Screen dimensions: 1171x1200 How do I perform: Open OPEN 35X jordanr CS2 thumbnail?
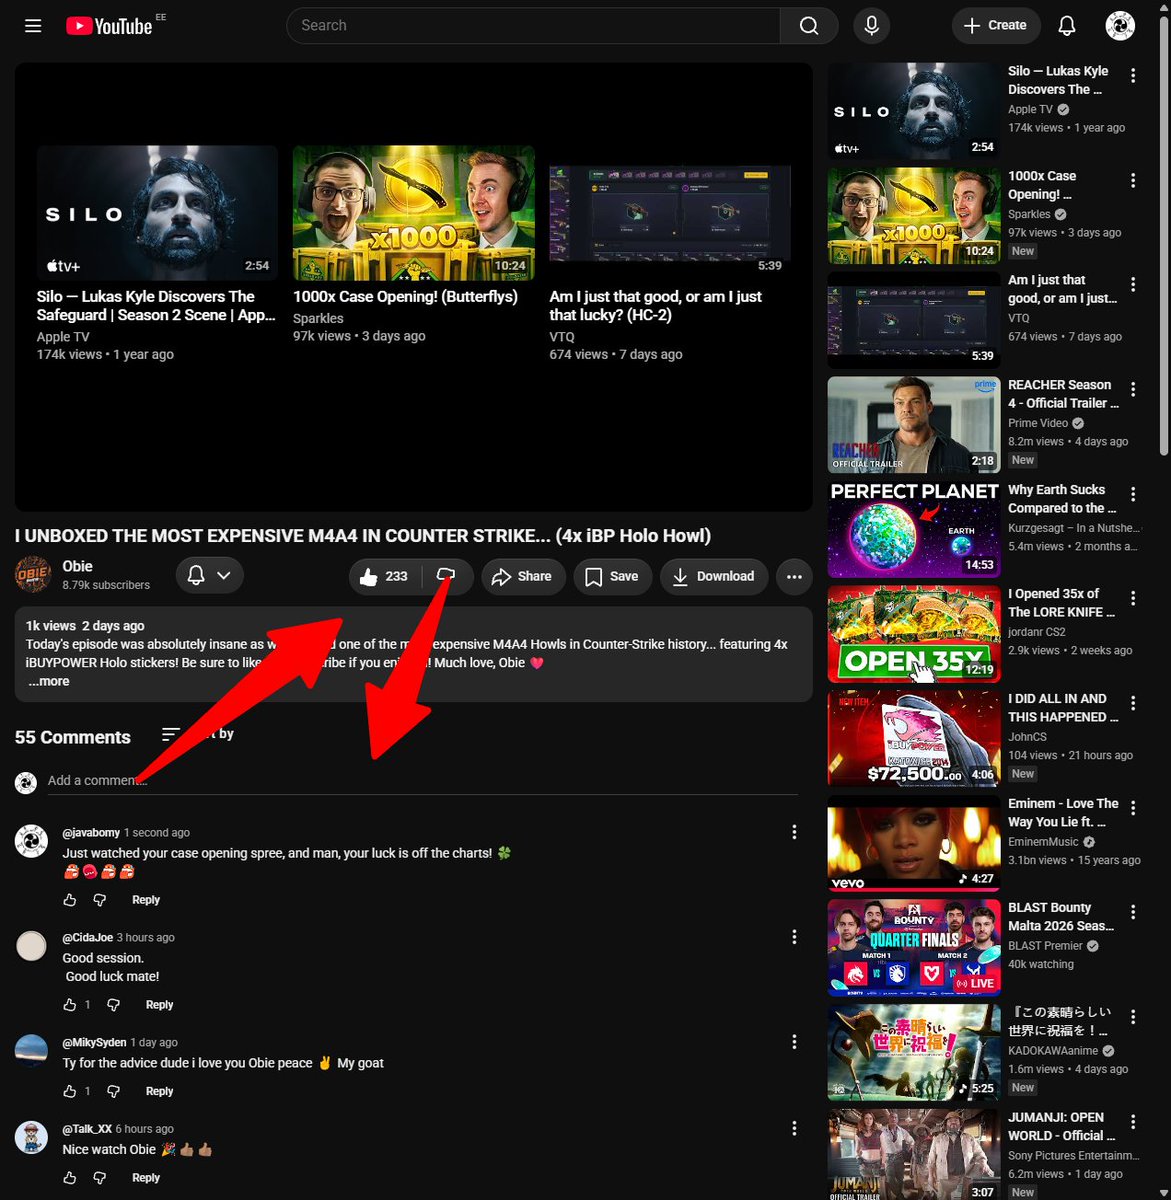(x=914, y=633)
